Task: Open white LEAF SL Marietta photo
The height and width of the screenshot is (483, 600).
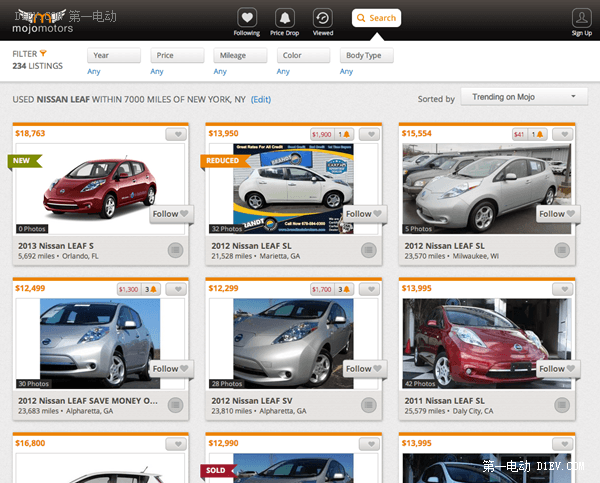Action: point(293,188)
